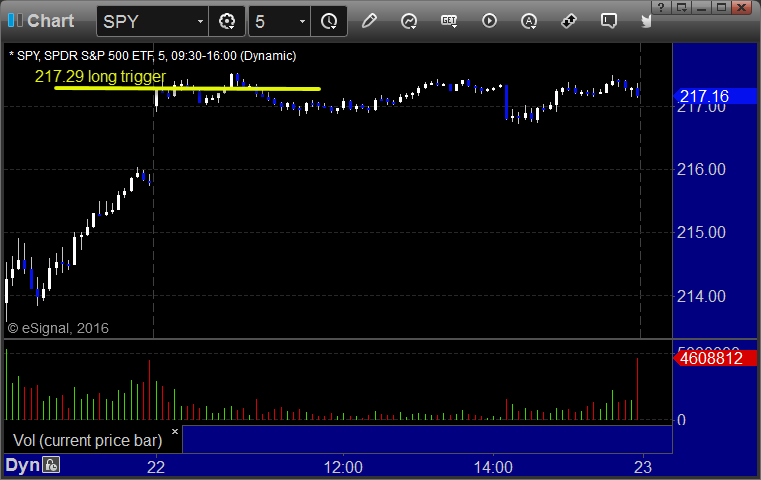
Task: Click the Chart pause bars icon
Action: coord(15,20)
